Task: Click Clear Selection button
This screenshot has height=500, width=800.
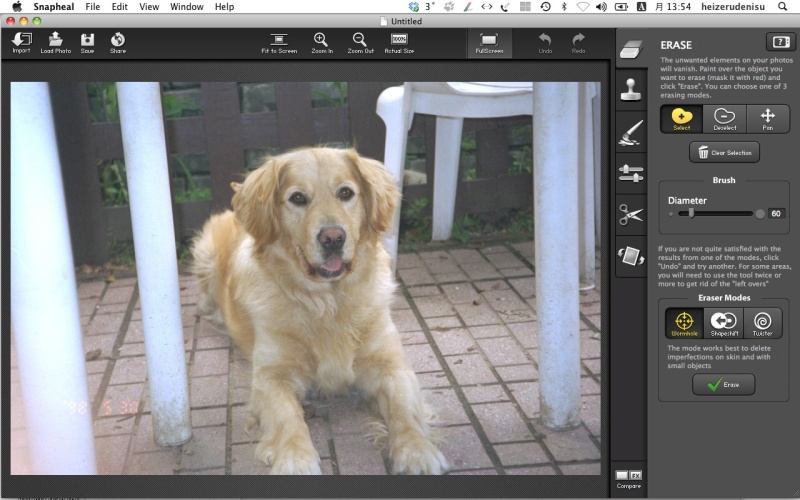Action: tap(724, 153)
